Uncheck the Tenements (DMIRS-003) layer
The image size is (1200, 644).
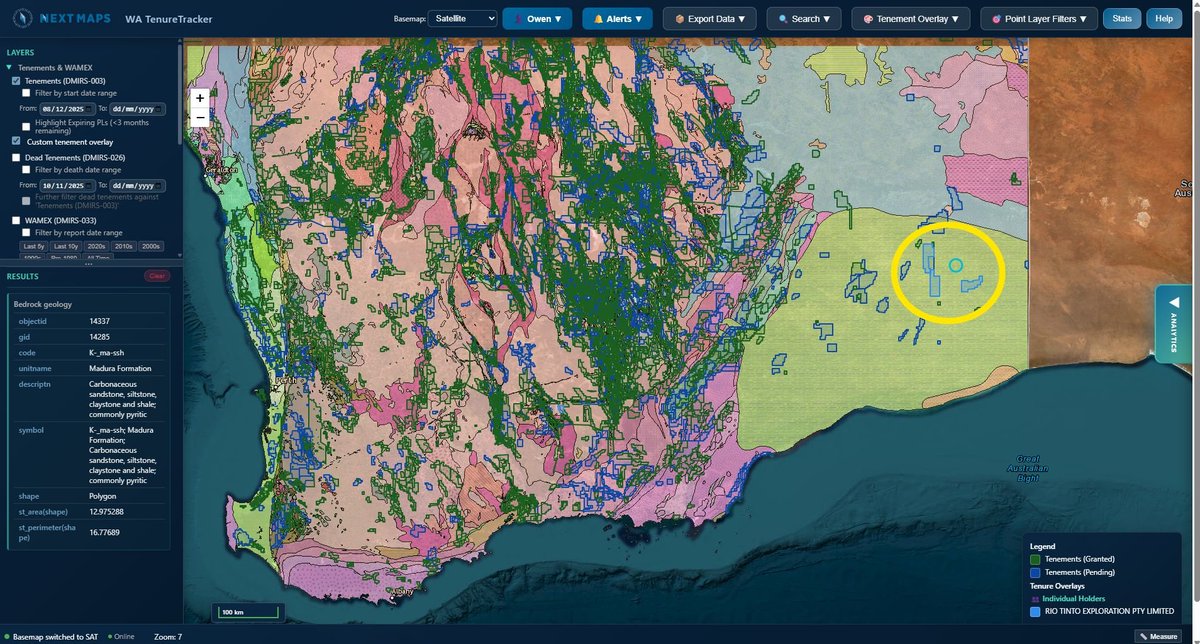16,80
